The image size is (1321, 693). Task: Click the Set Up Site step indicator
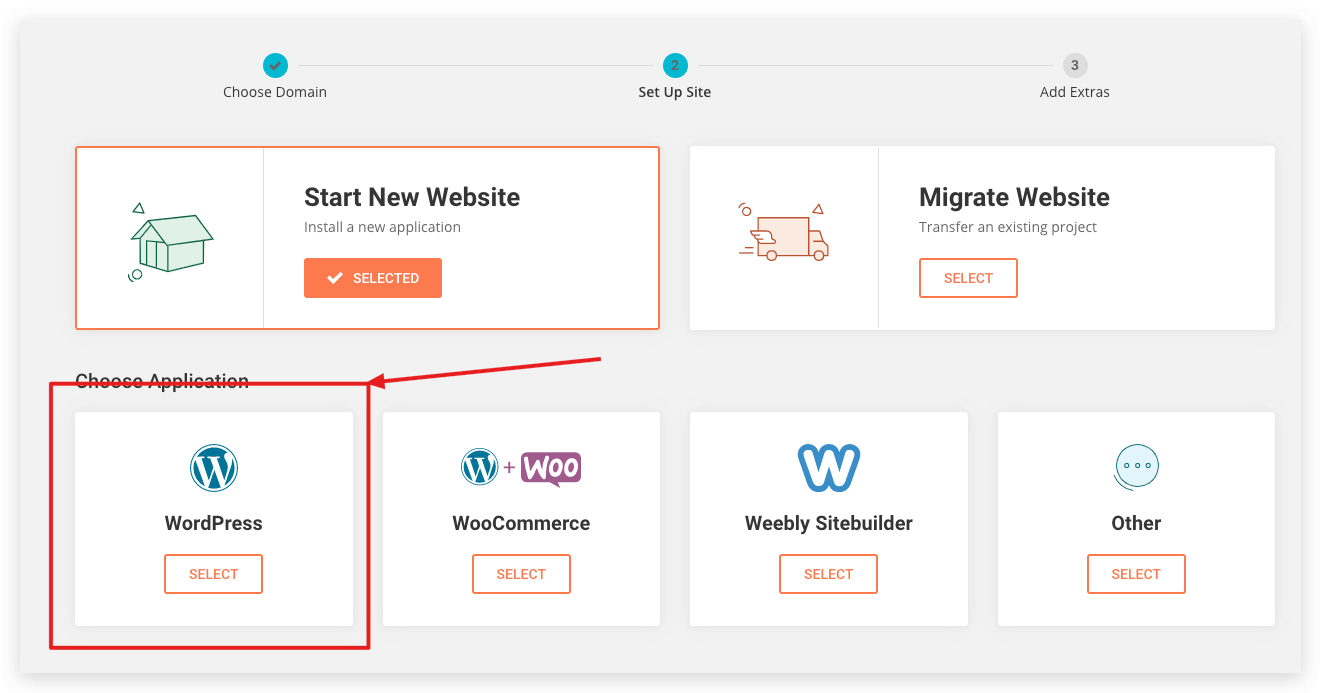click(x=674, y=65)
